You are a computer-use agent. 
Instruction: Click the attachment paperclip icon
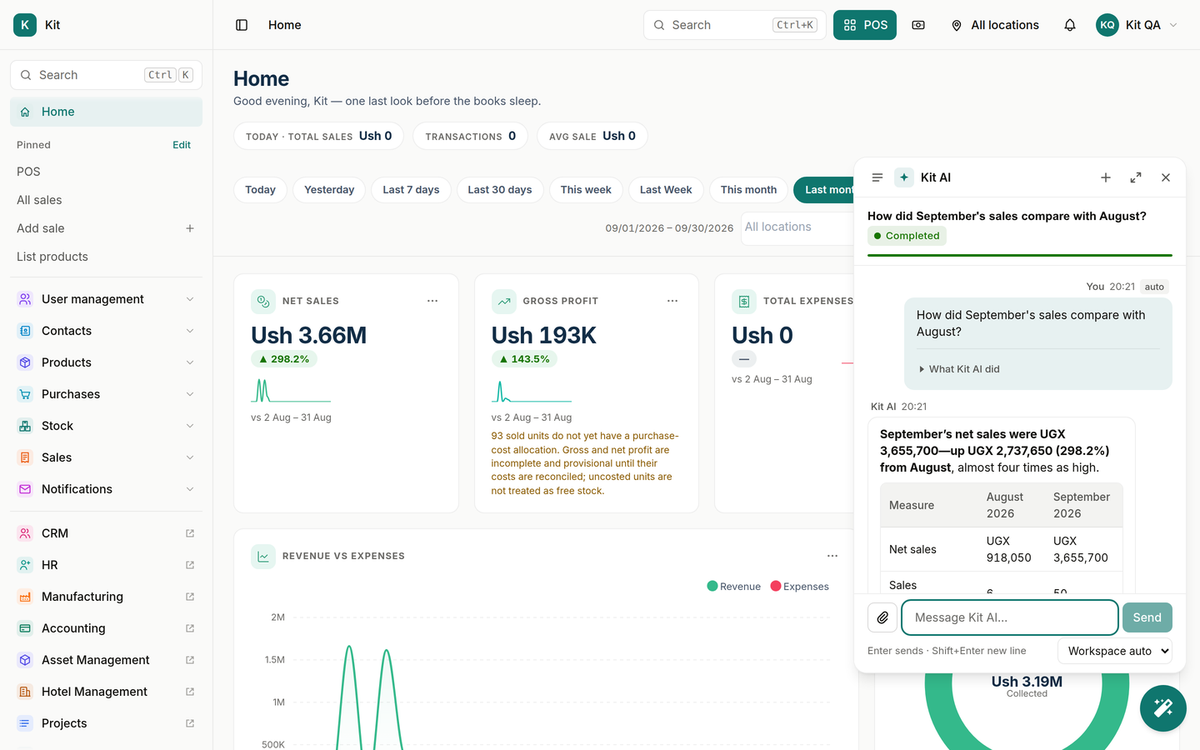click(882, 618)
